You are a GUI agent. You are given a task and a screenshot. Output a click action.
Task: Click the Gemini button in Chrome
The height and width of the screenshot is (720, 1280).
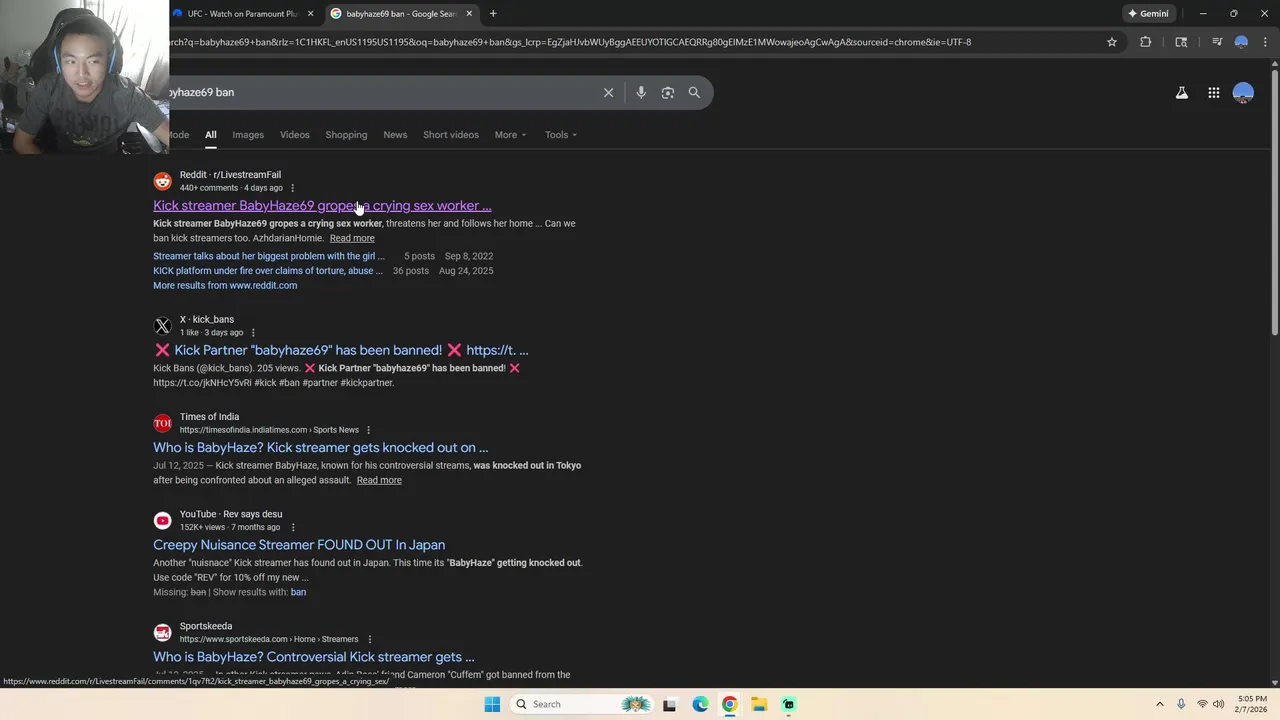point(1148,14)
